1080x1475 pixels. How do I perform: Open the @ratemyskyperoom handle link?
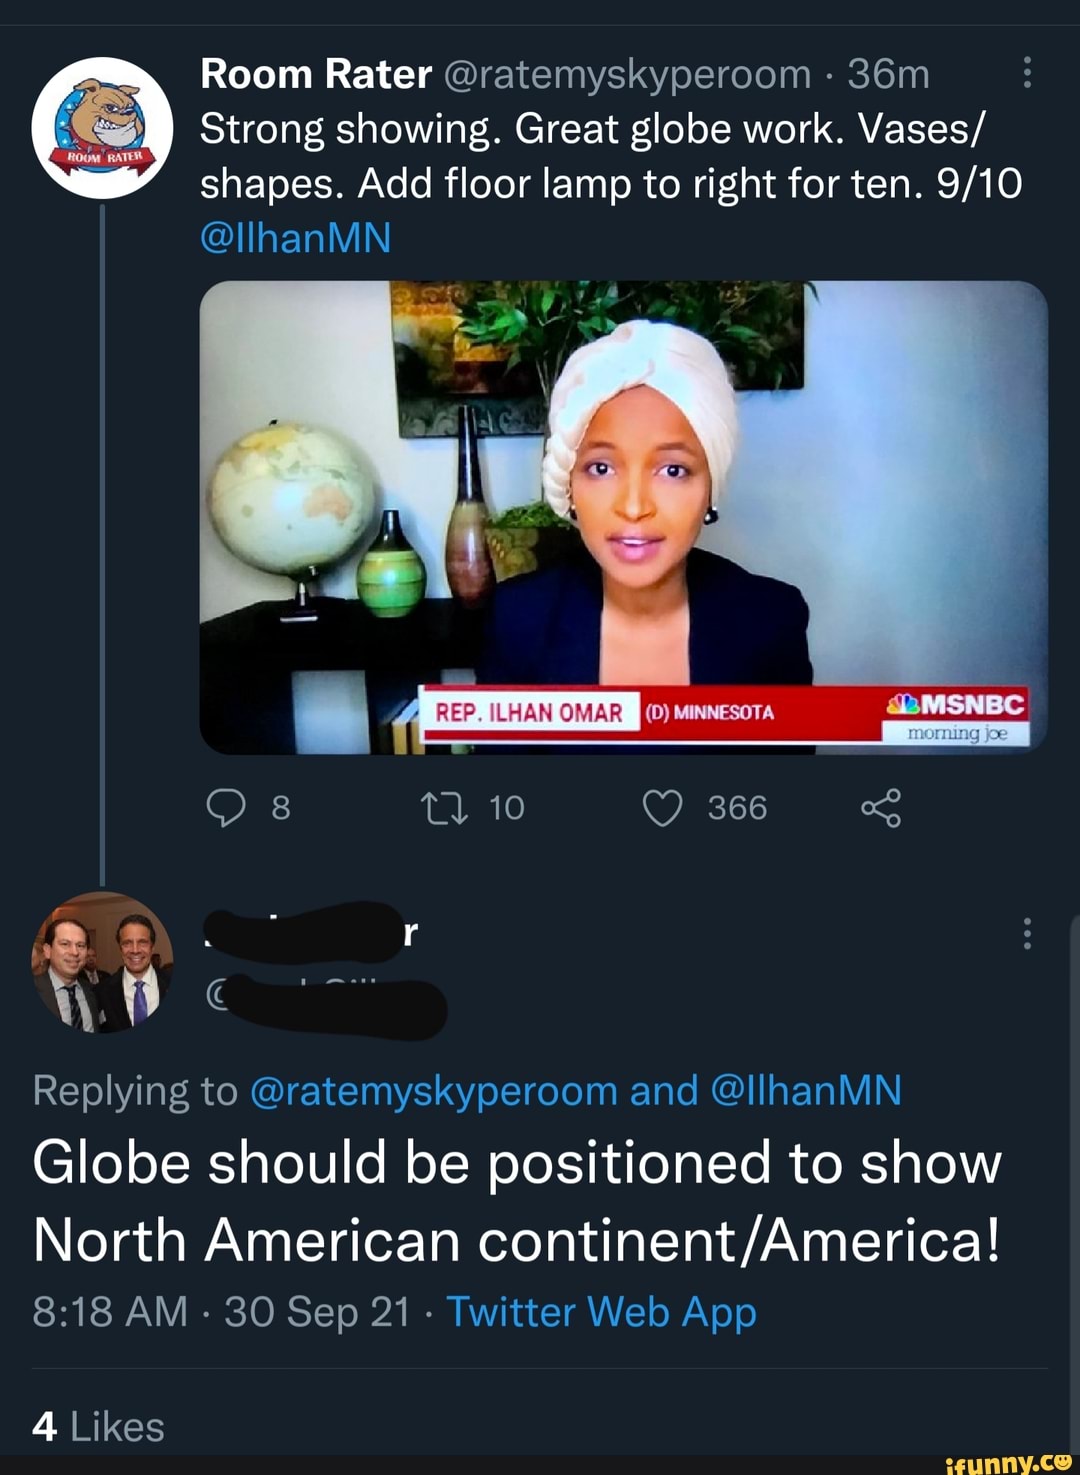click(626, 74)
